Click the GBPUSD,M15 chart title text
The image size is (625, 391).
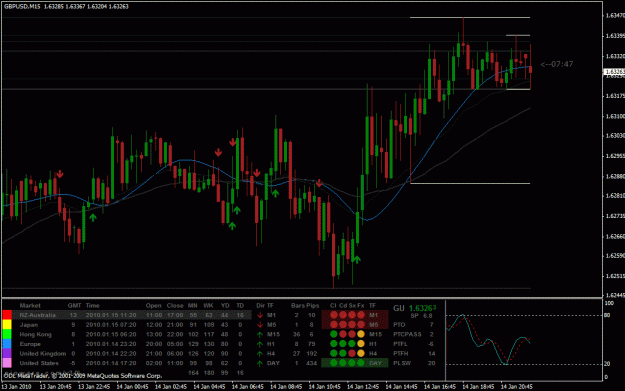pos(22,6)
